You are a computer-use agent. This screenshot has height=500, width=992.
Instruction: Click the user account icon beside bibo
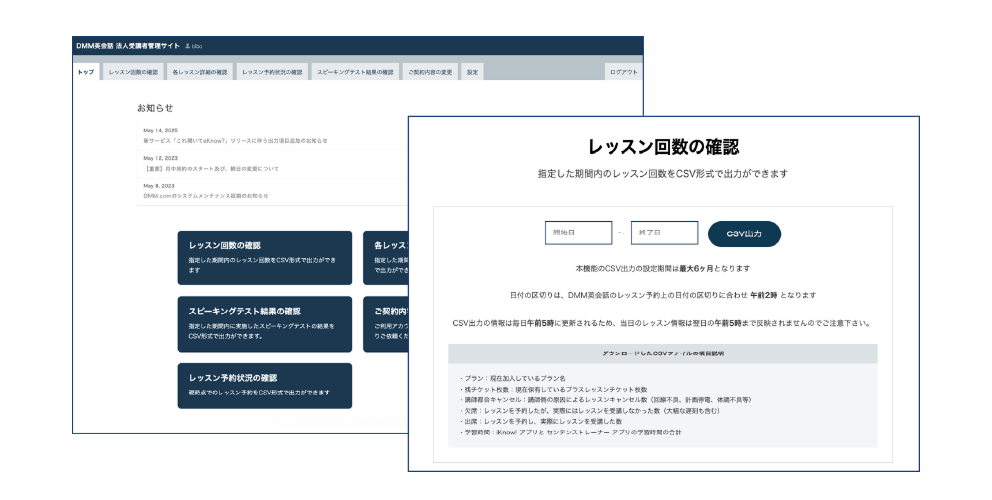[x=187, y=46]
